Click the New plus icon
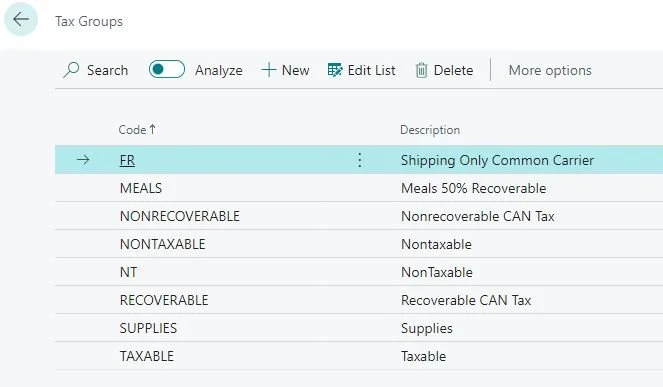The image size is (663, 387). click(268, 70)
